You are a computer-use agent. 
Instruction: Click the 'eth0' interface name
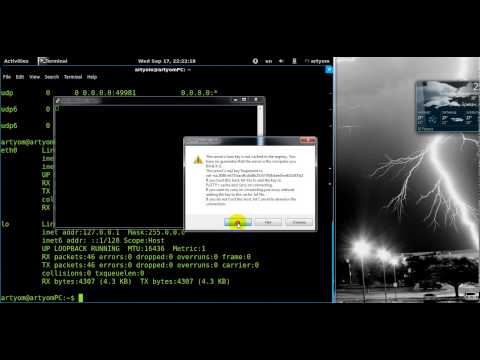[9, 150]
